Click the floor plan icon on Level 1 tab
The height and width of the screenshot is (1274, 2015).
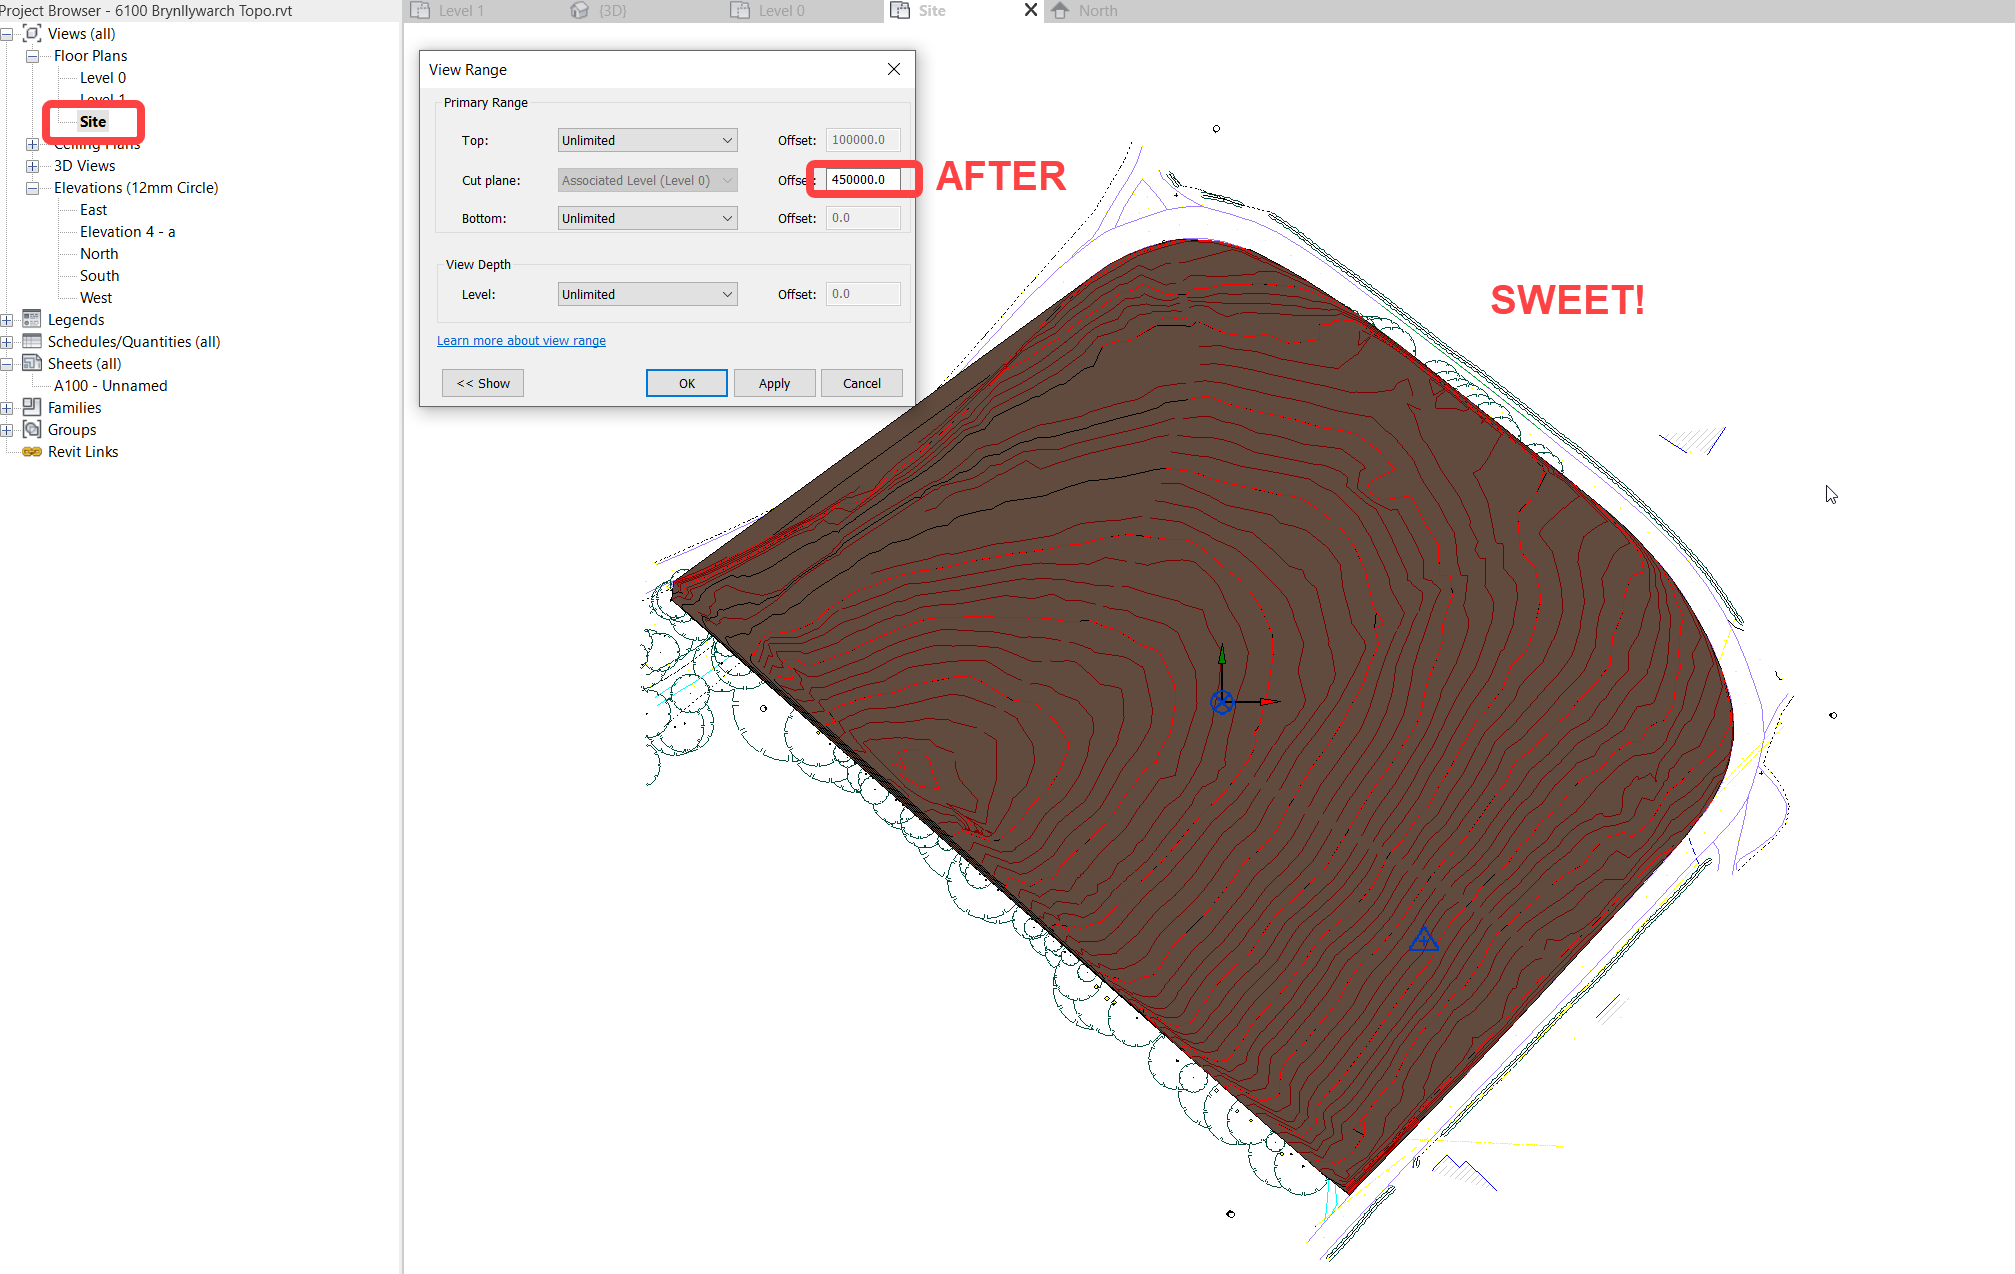pos(420,10)
